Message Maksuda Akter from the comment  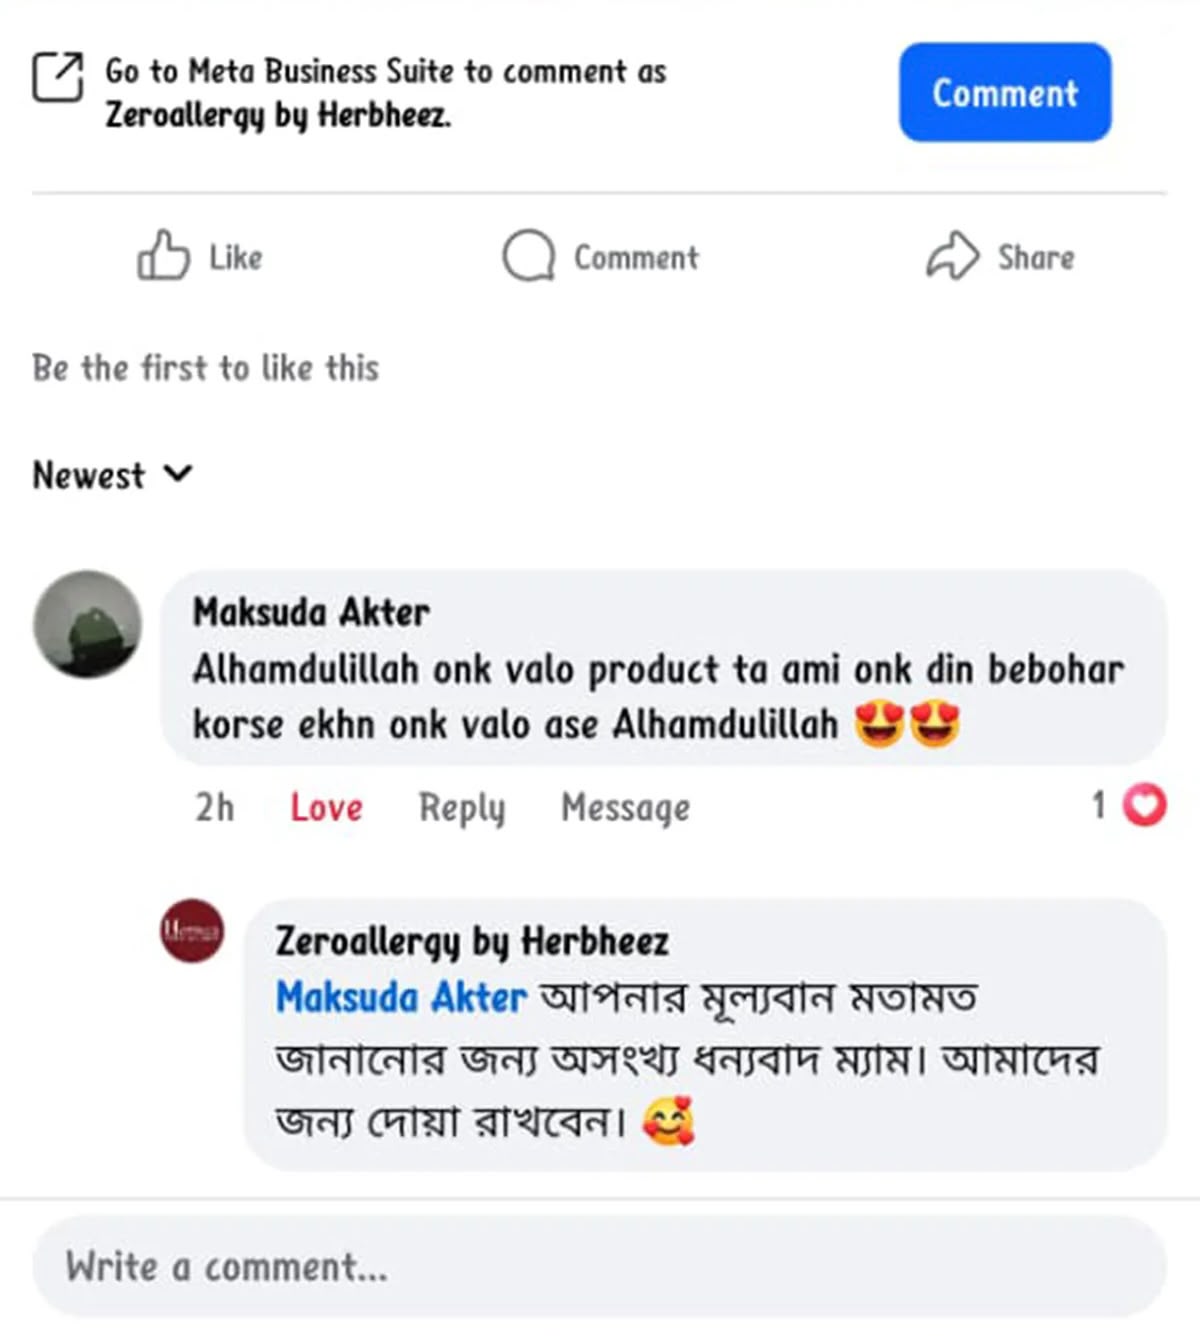pos(625,808)
